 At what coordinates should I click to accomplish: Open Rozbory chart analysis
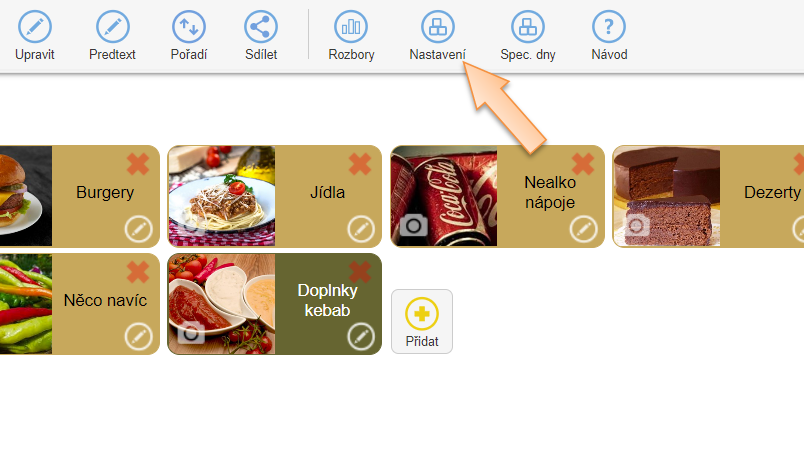pyautogui.click(x=351, y=27)
